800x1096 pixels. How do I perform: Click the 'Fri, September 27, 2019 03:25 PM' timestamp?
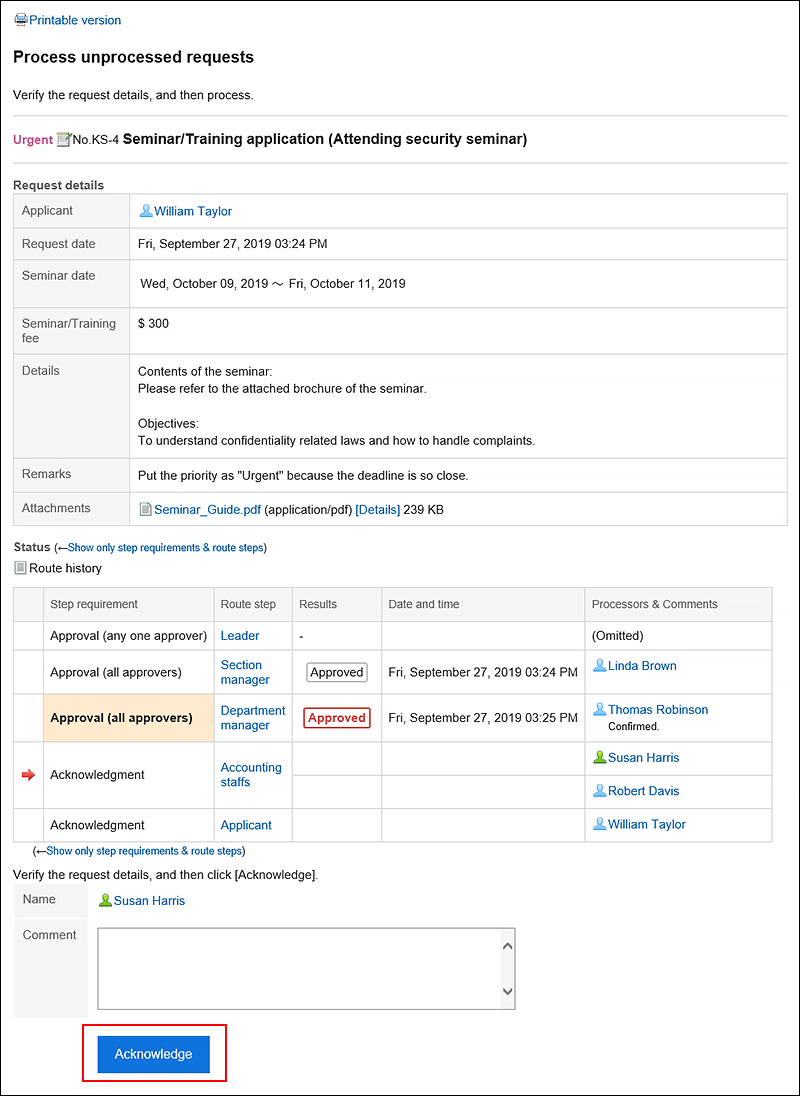483,718
